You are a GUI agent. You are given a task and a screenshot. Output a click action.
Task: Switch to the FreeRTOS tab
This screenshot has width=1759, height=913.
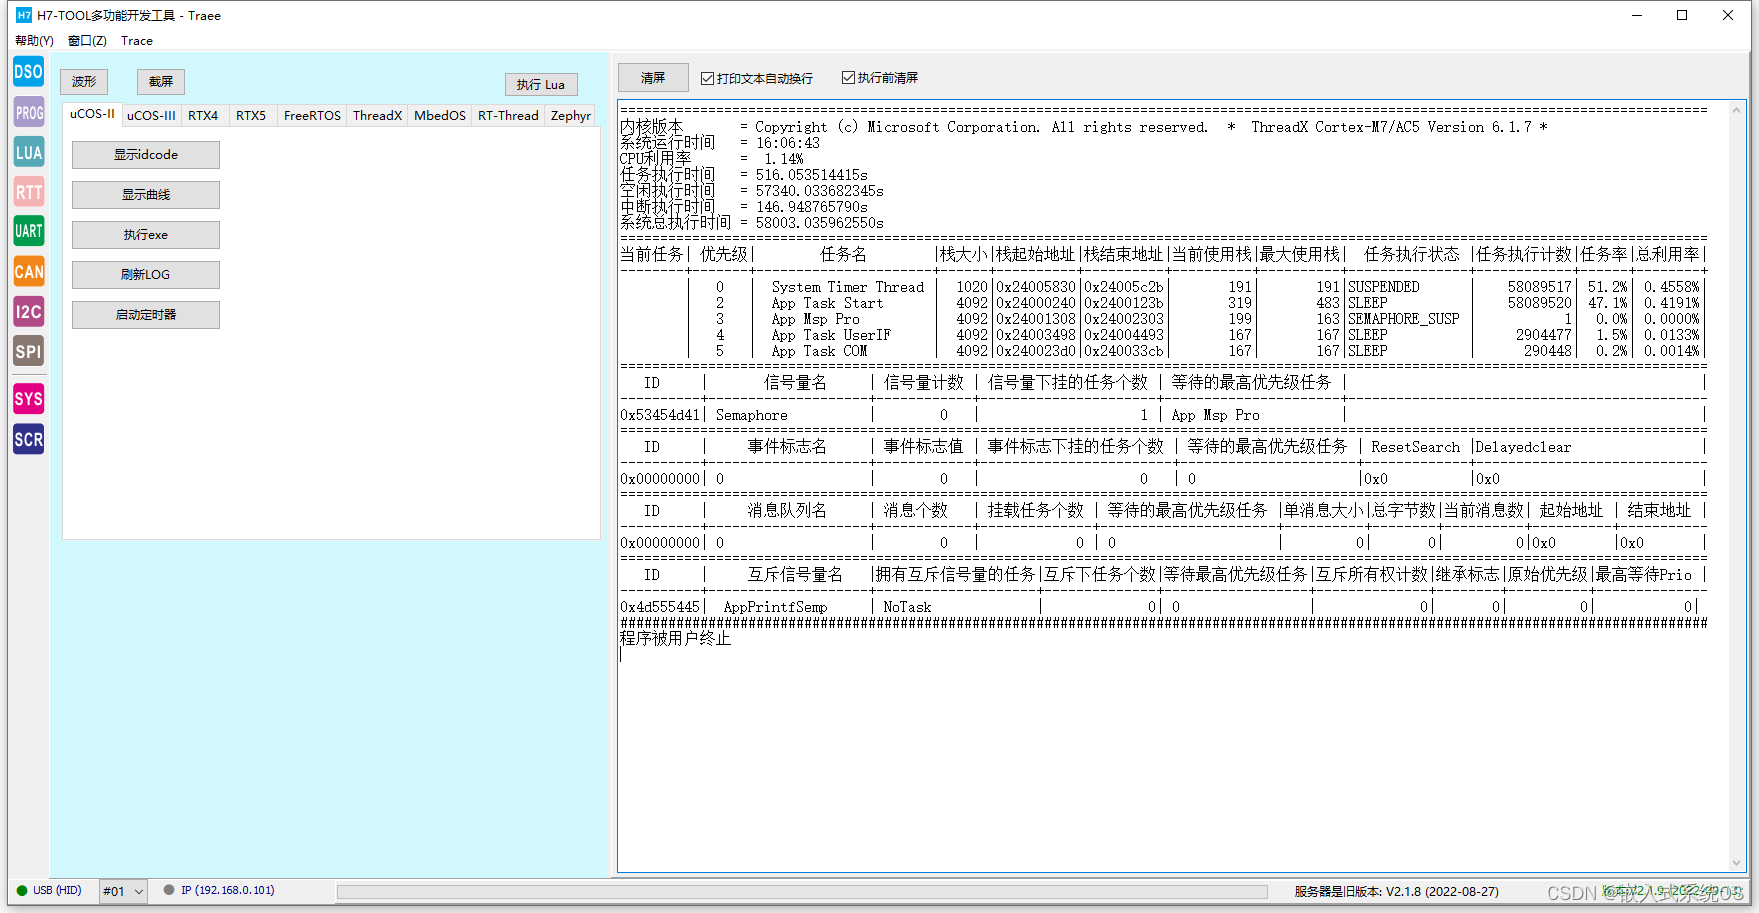312,115
